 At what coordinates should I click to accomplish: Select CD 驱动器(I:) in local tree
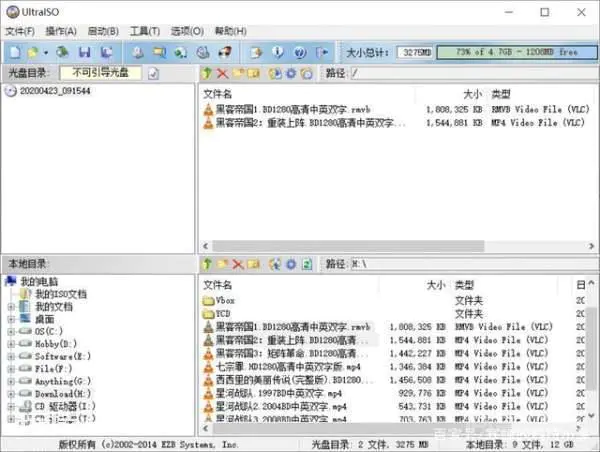[x=65, y=406]
